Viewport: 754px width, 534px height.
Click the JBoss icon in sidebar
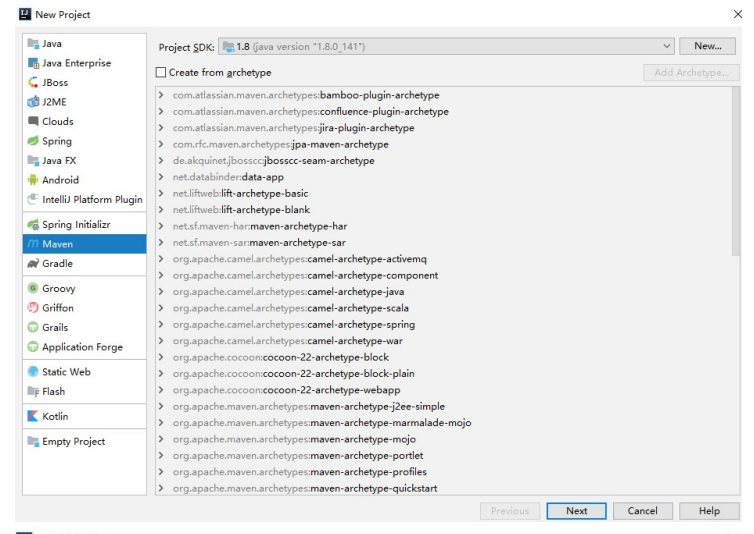[33, 82]
